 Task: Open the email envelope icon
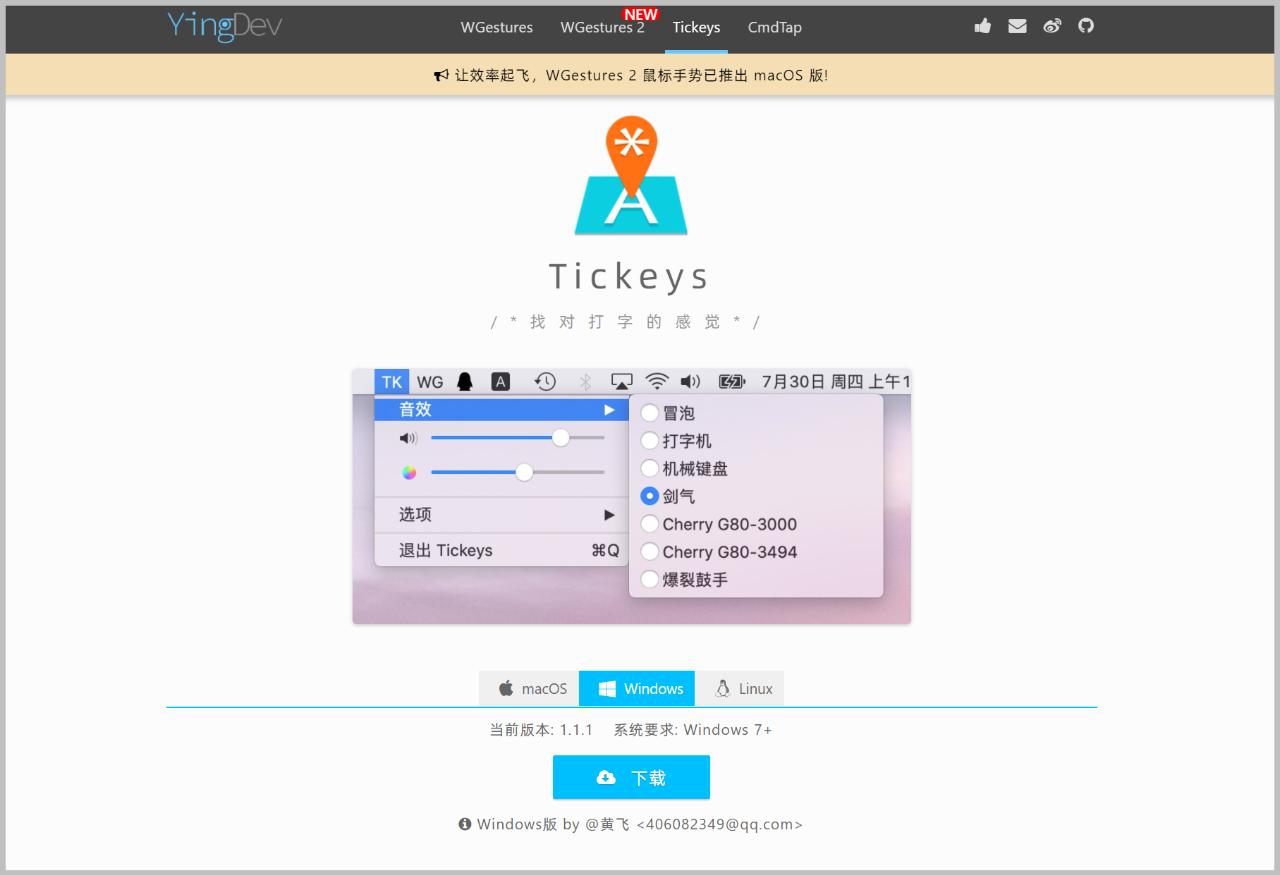pos(1017,26)
